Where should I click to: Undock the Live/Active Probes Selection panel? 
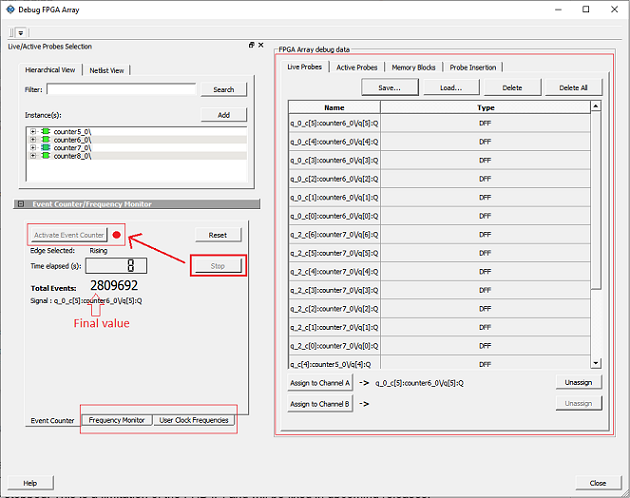coord(252,46)
